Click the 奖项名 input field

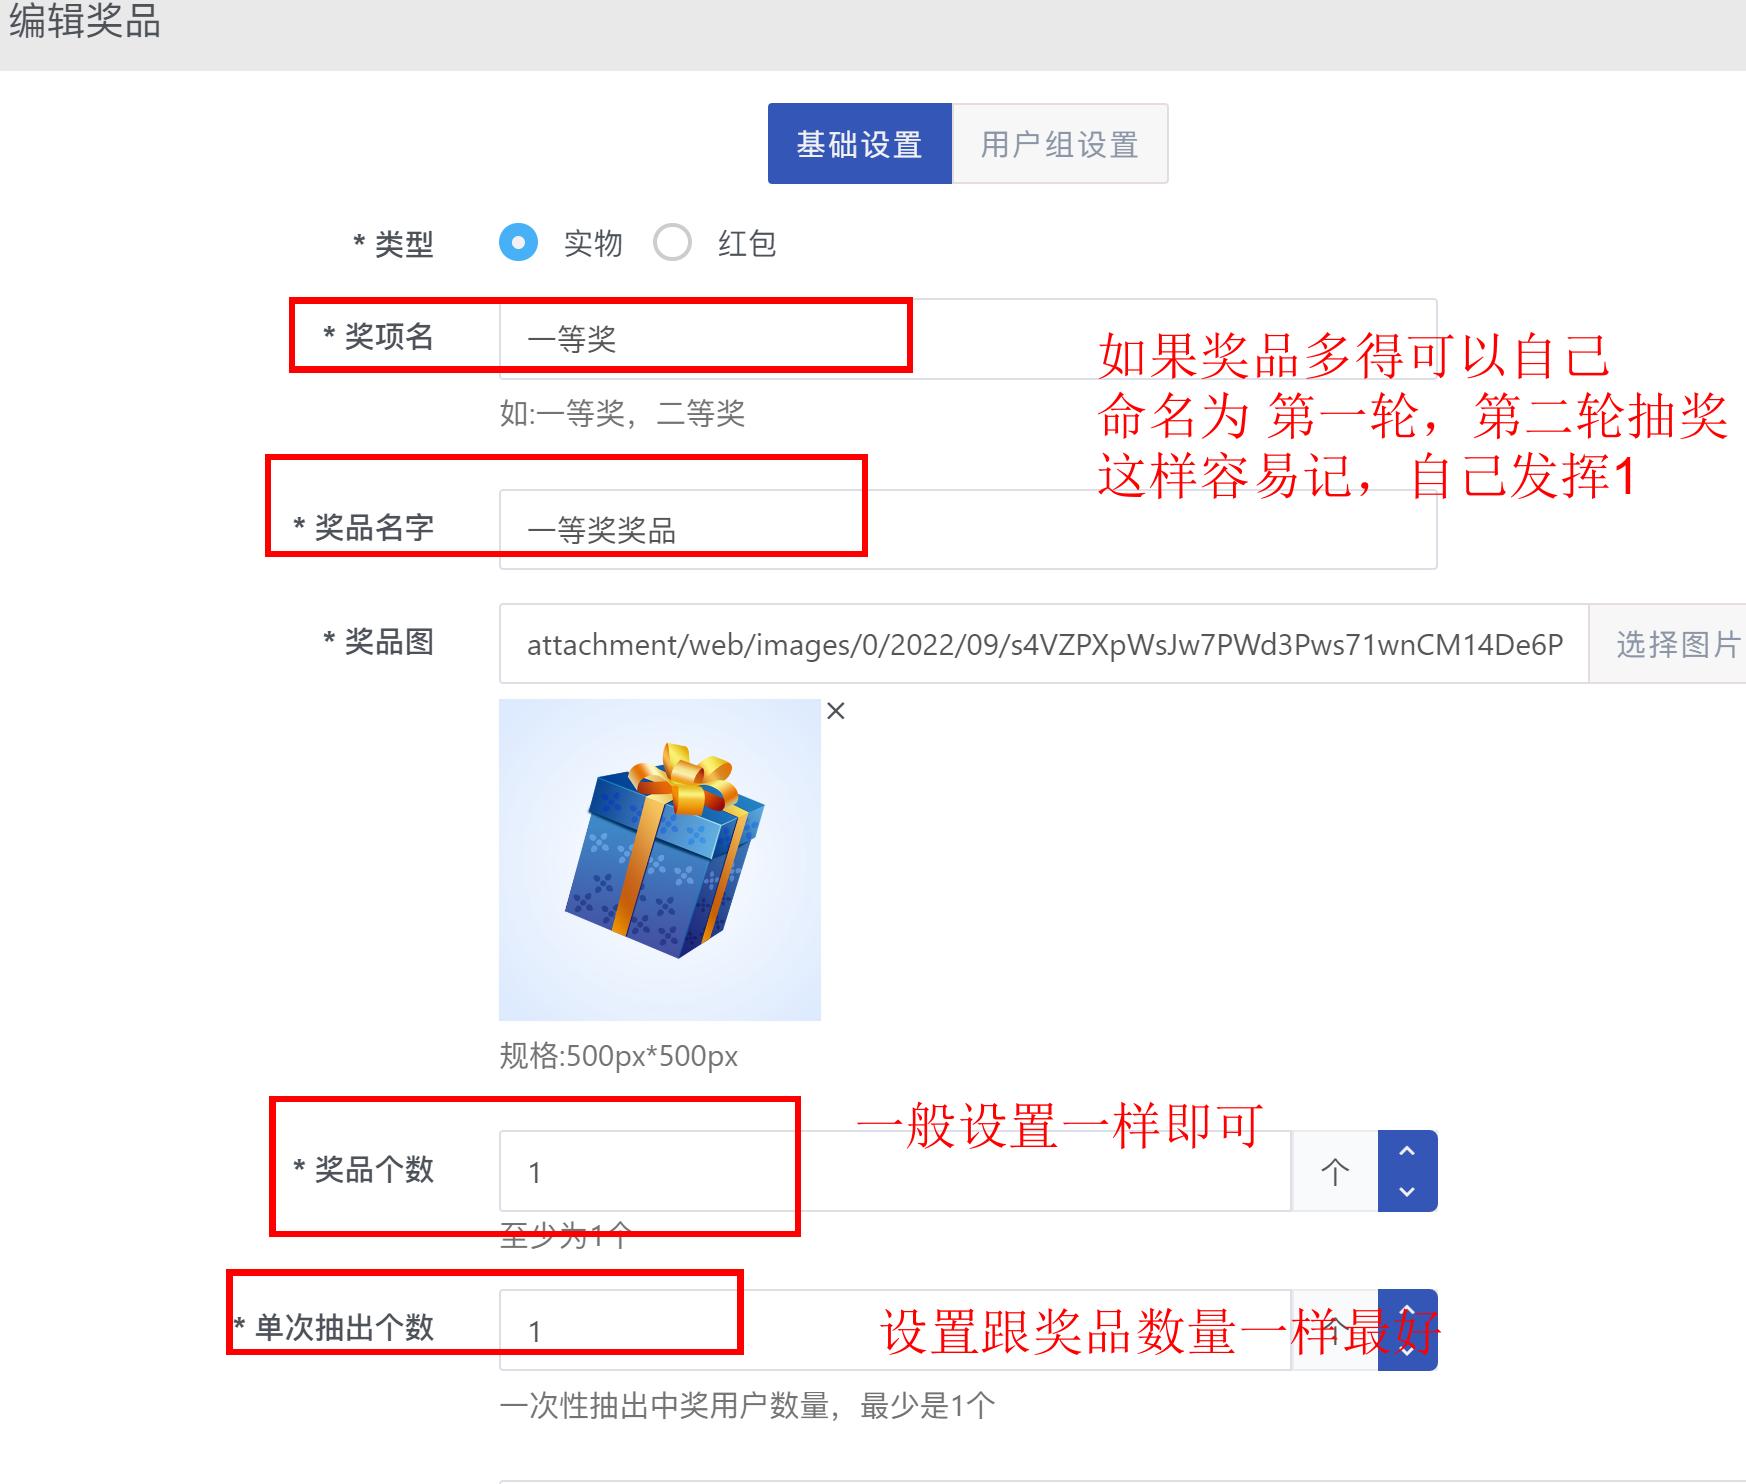tap(968, 339)
